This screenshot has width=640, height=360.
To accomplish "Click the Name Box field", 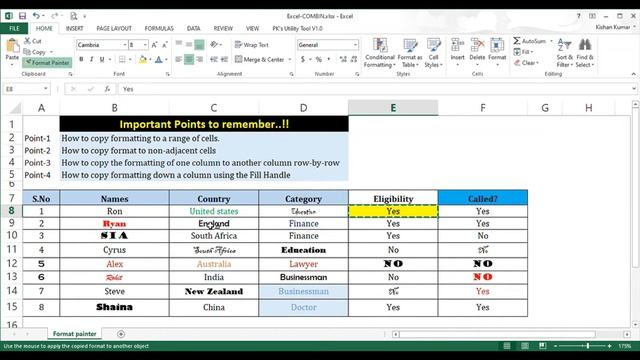I will [26, 89].
